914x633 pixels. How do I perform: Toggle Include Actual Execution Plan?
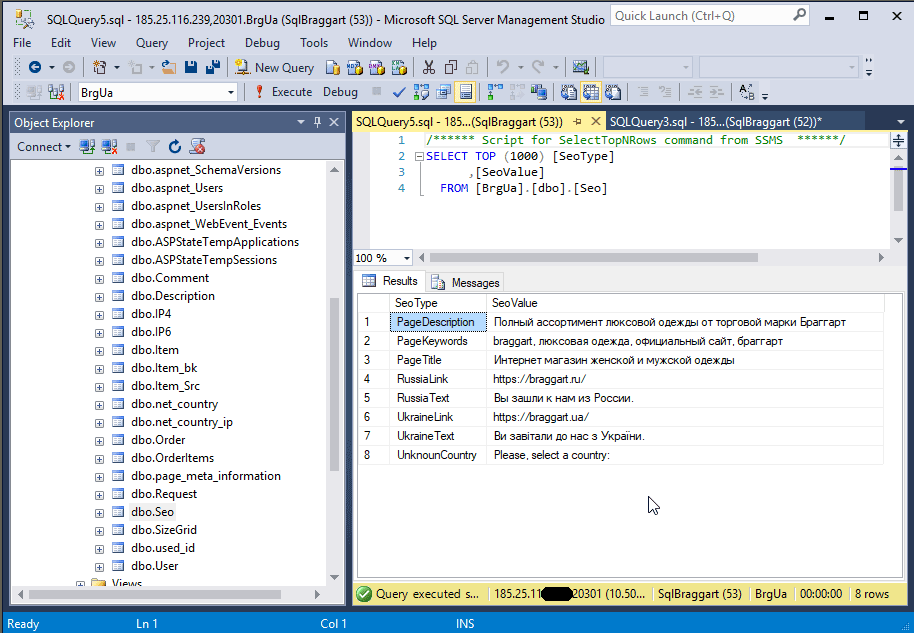pyautogui.click(x=494, y=92)
